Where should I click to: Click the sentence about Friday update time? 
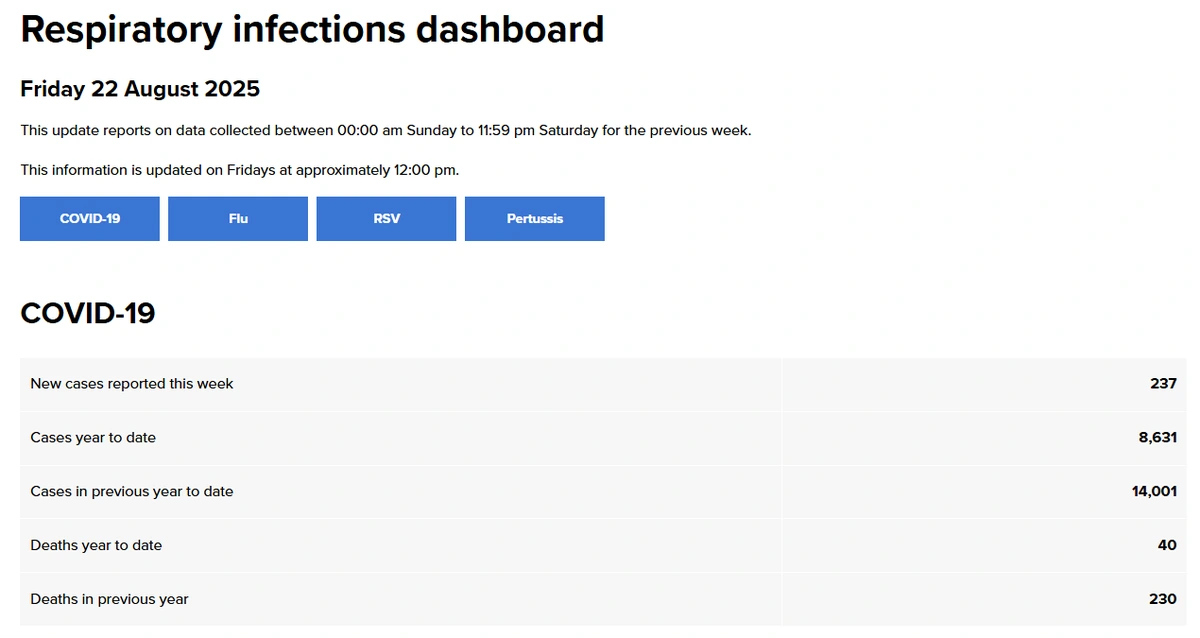point(240,170)
